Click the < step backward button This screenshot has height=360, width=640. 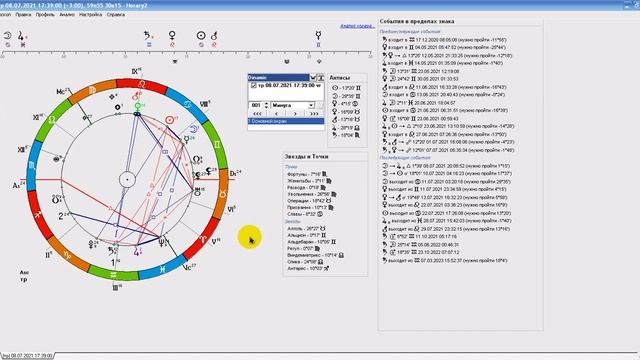click(x=276, y=113)
